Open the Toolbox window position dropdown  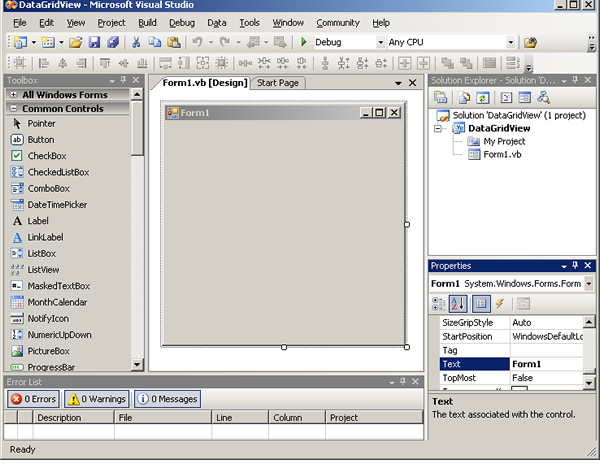pos(112,81)
